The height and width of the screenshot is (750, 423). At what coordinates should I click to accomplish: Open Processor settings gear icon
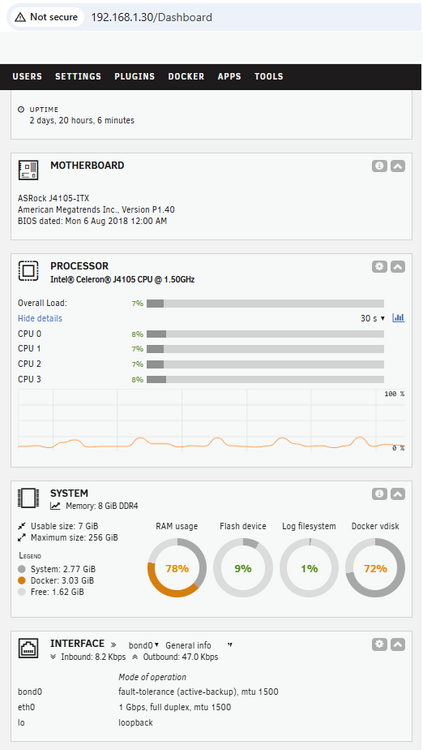coord(379,266)
